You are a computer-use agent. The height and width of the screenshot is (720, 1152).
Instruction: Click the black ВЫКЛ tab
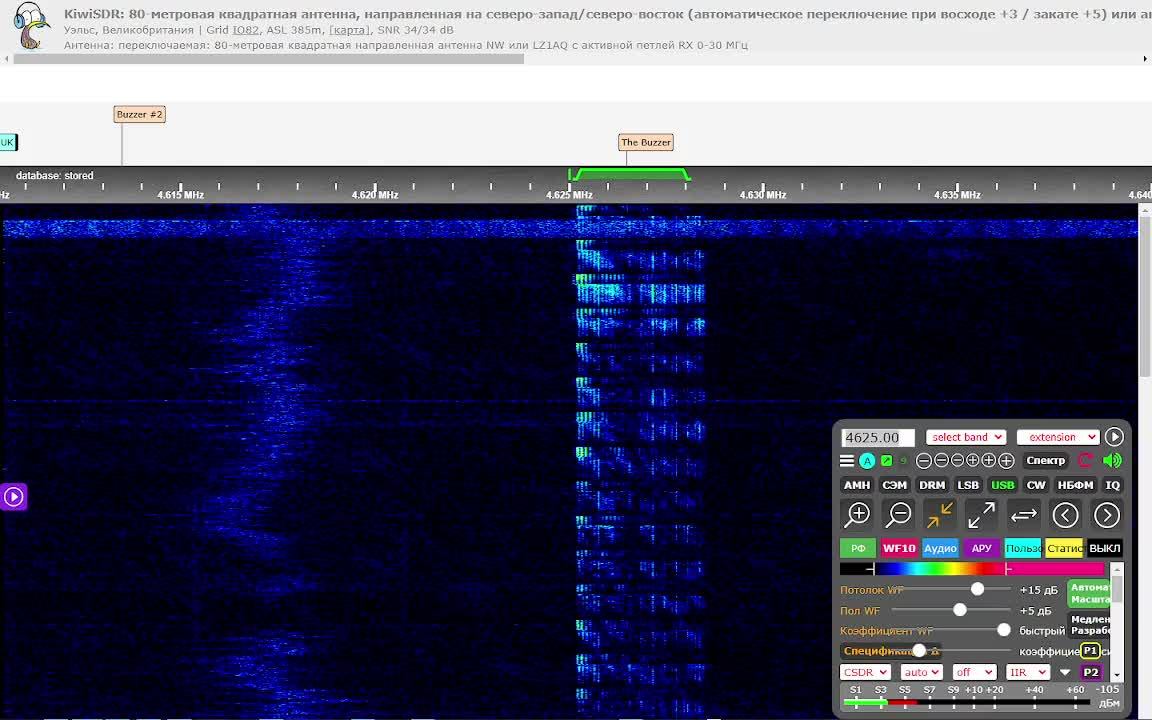tap(1104, 548)
